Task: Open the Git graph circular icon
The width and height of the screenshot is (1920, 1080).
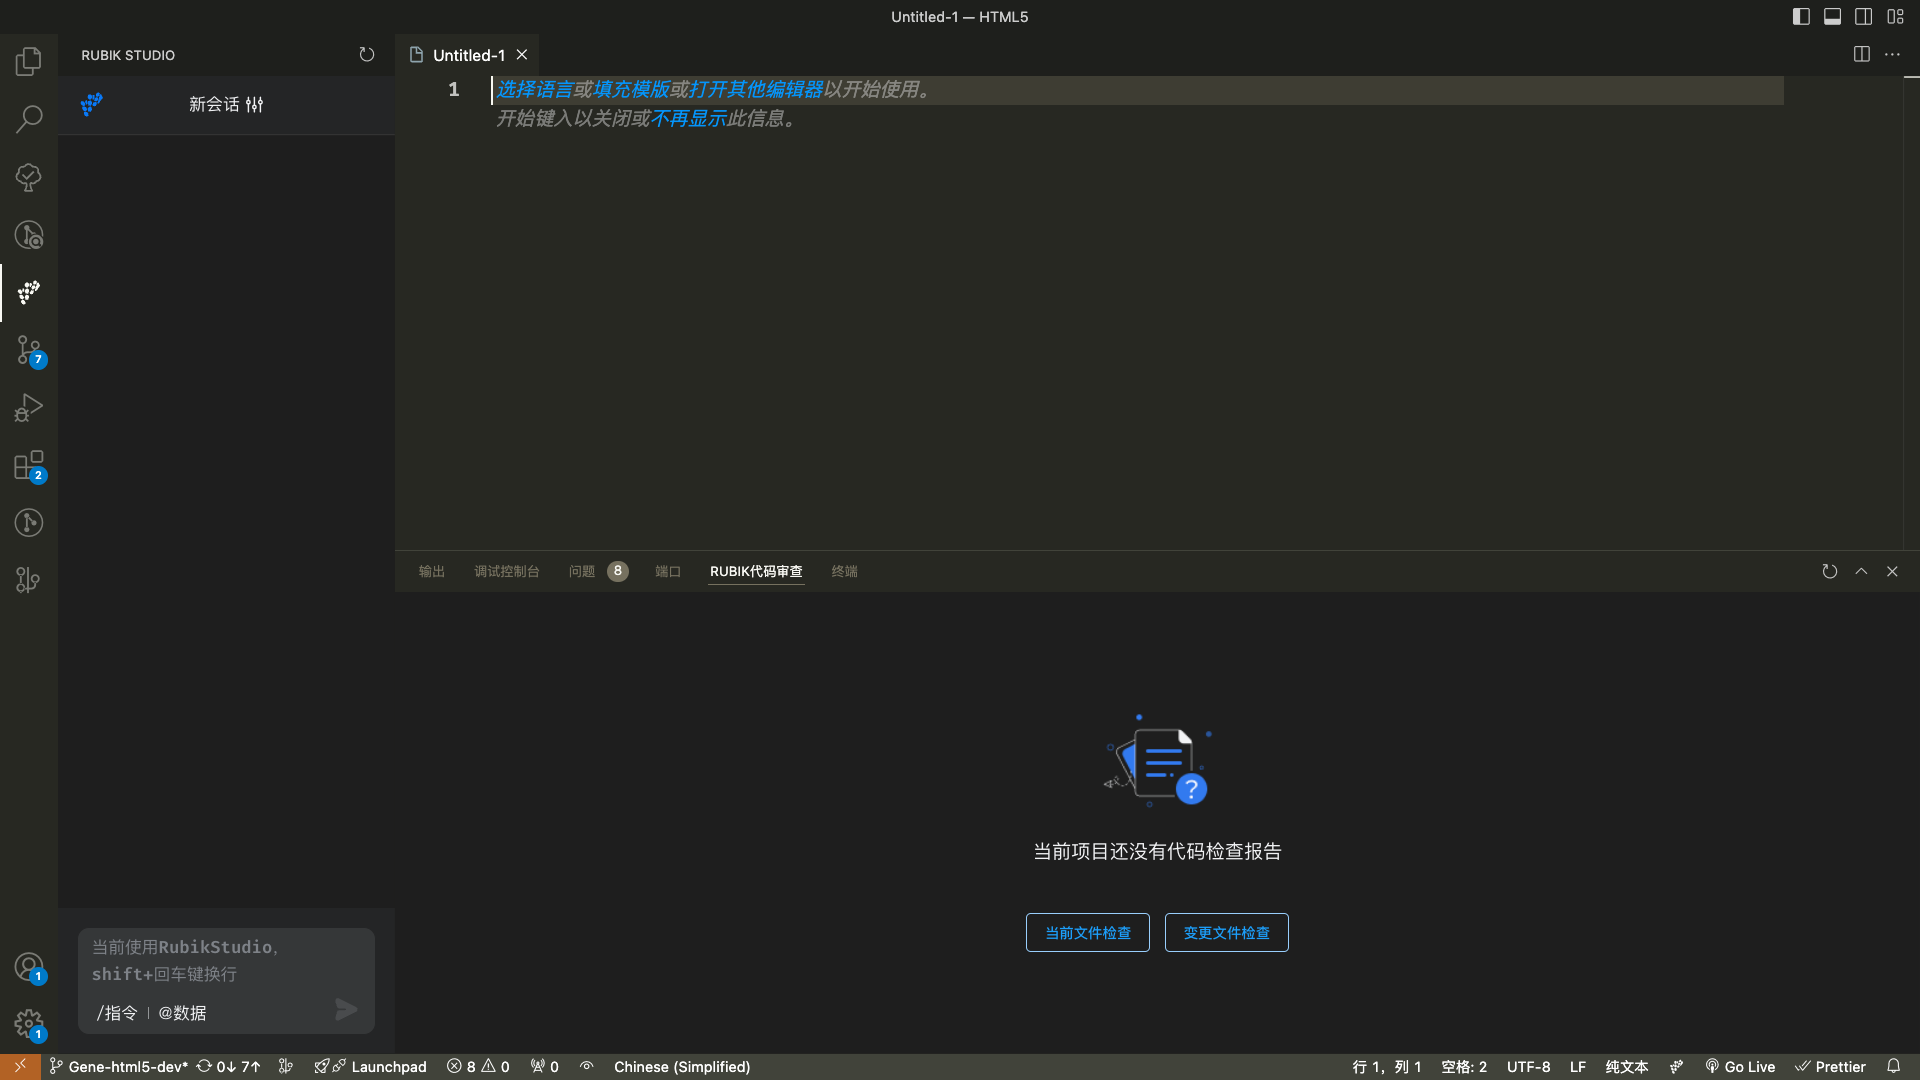Action: pos(29,523)
